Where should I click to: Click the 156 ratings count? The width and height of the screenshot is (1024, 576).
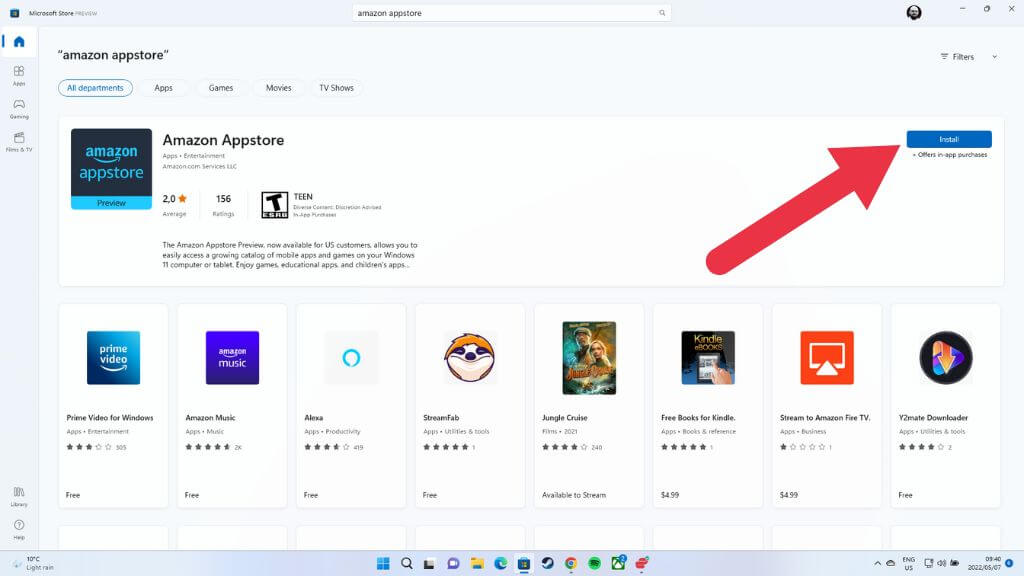(223, 199)
